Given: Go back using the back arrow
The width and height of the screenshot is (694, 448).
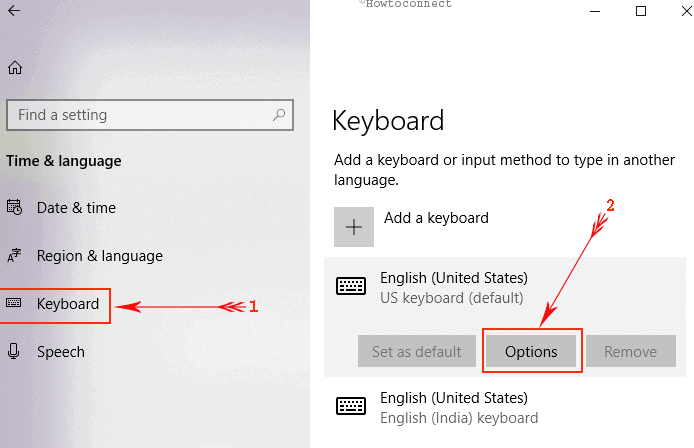Looking at the screenshot, I should (14, 10).
